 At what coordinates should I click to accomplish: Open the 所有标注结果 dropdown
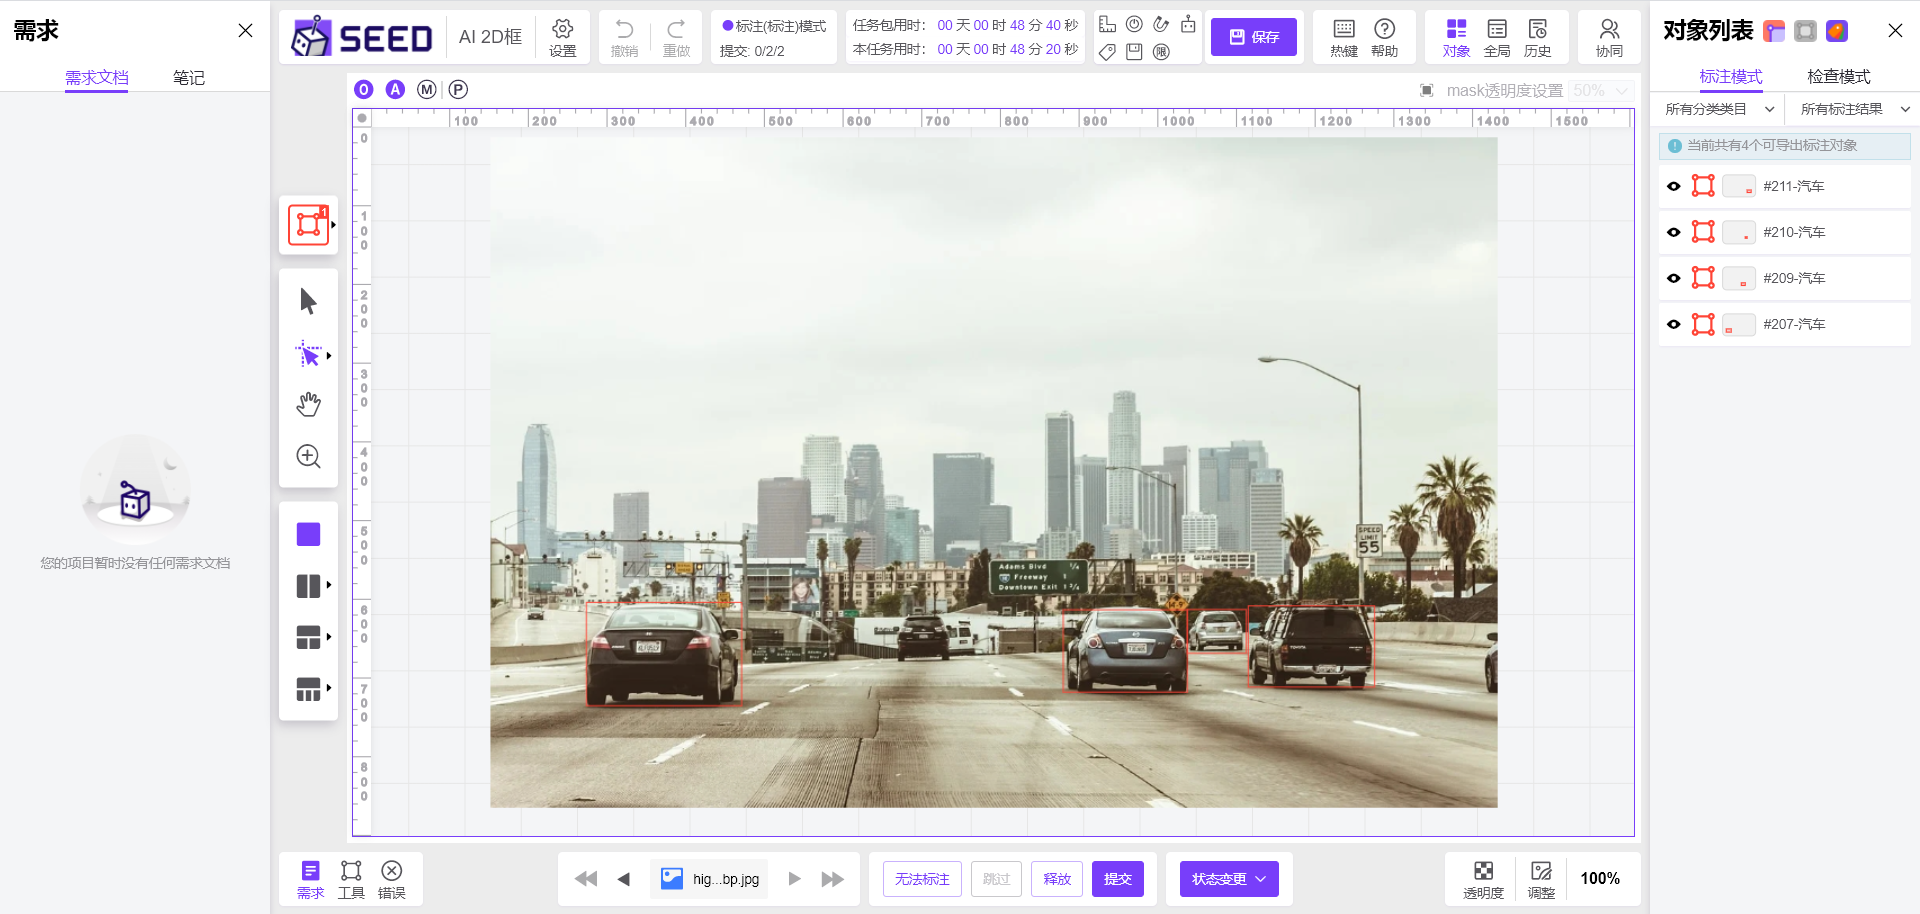click(1855, 109)
